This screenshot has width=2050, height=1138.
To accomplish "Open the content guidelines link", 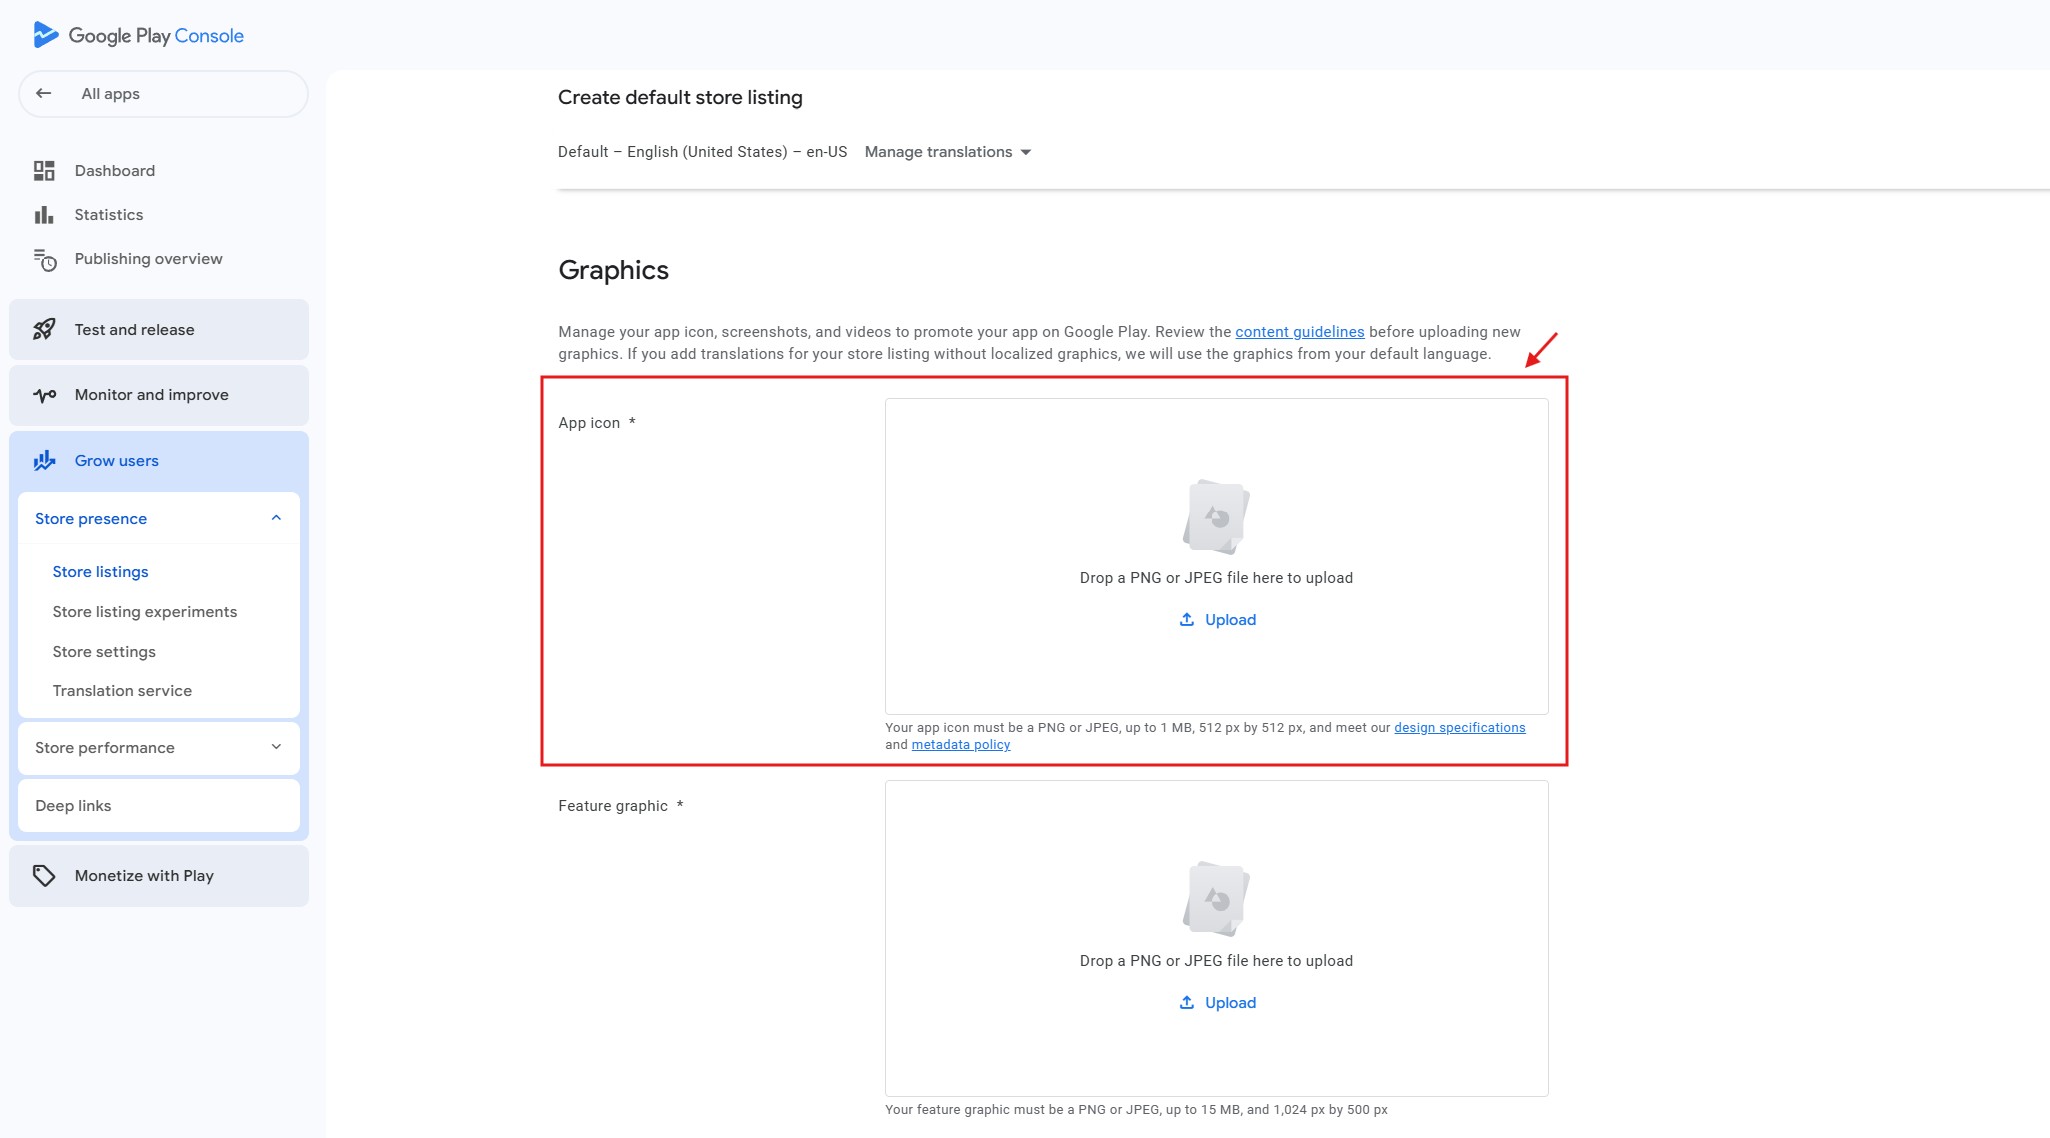I will pos(1299,332).
